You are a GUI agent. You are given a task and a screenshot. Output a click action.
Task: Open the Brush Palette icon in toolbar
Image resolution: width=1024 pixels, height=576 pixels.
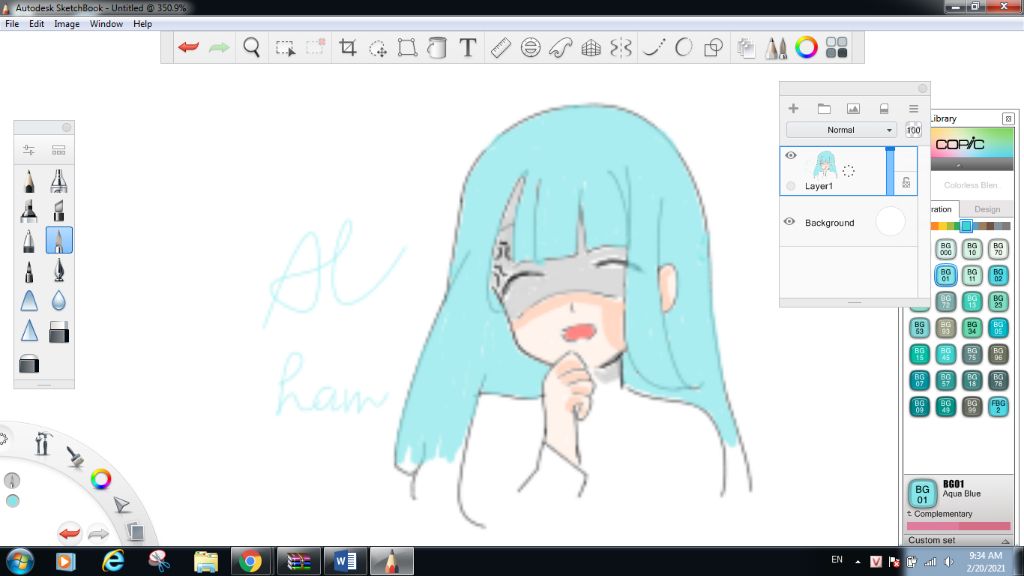click(776, 48)
